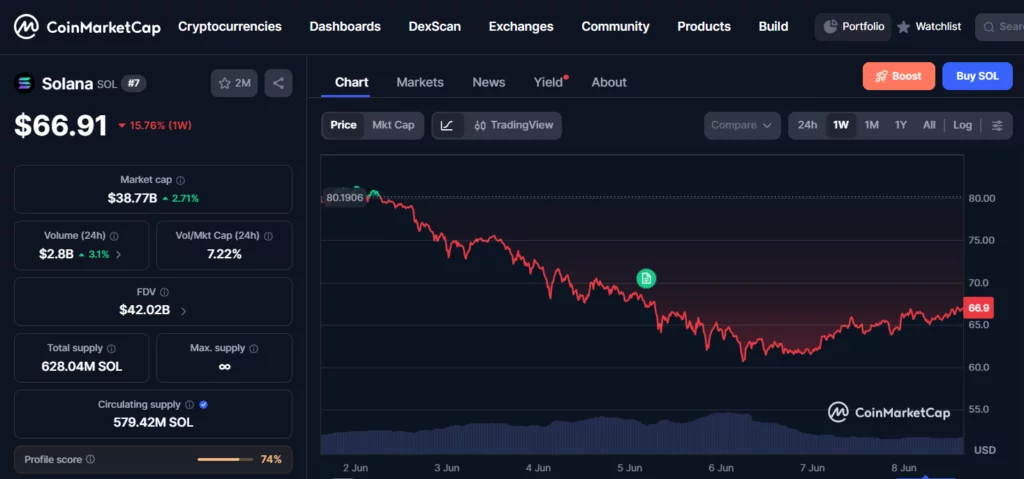Click the info icon next to Total supply
1024x479 pixels.
pos(112,348)
